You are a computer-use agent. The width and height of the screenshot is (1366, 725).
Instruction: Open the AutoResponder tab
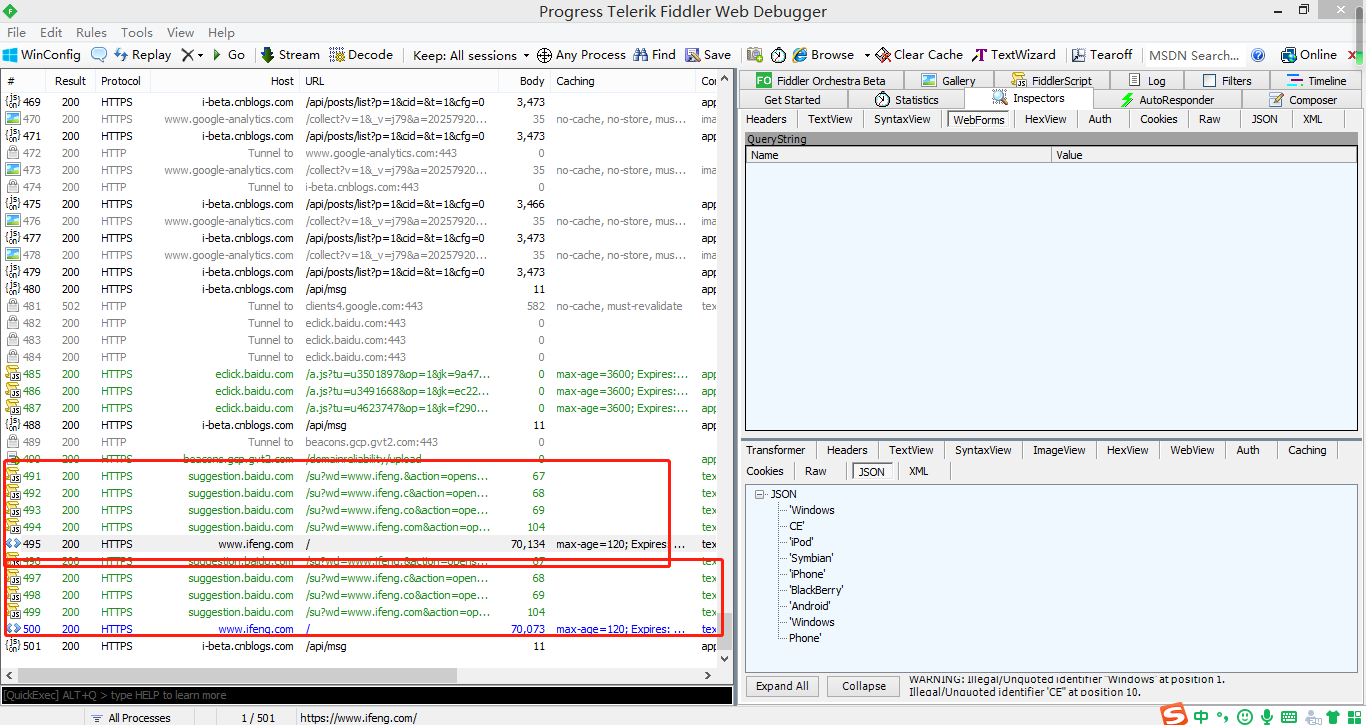pos(1167,100)
